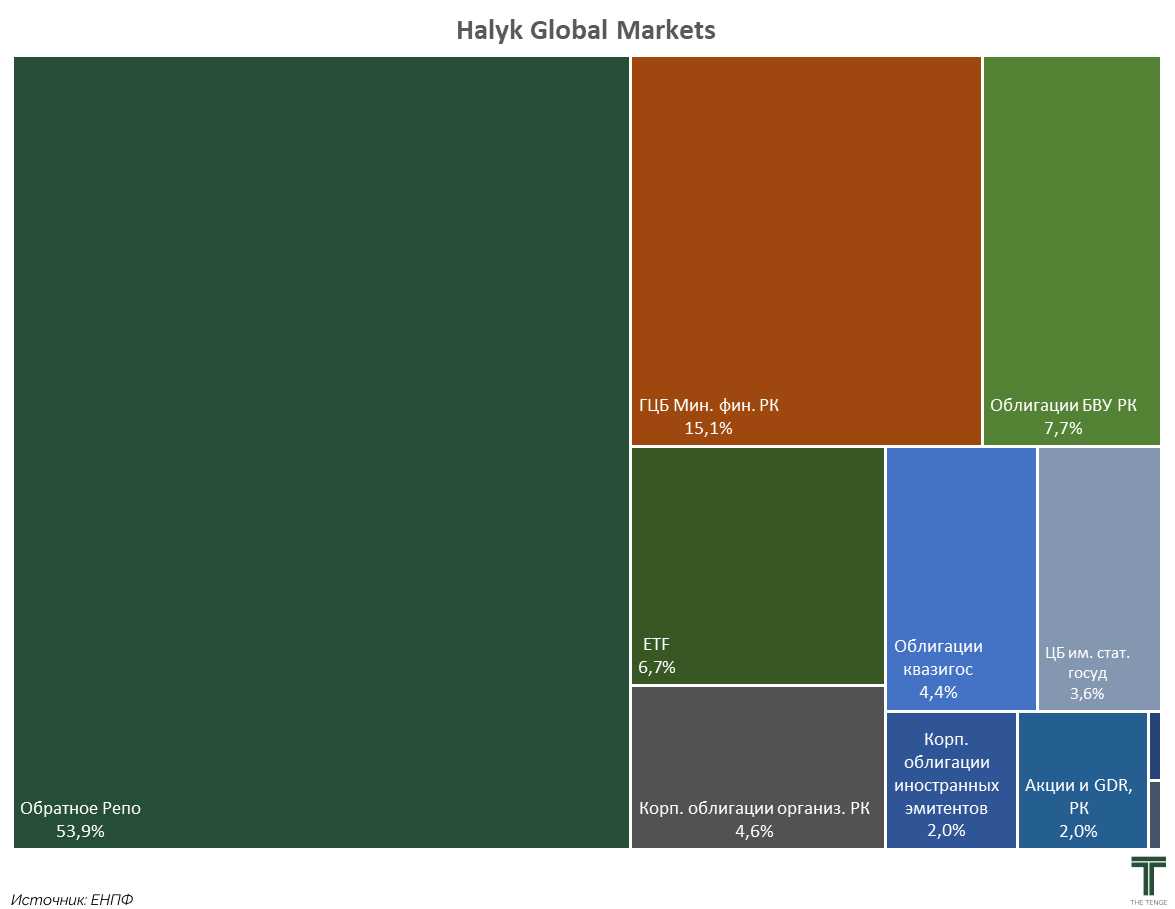Click the 15,1% value label
The height and width of the screenshot is (909, 1175).
click(708, 428)
